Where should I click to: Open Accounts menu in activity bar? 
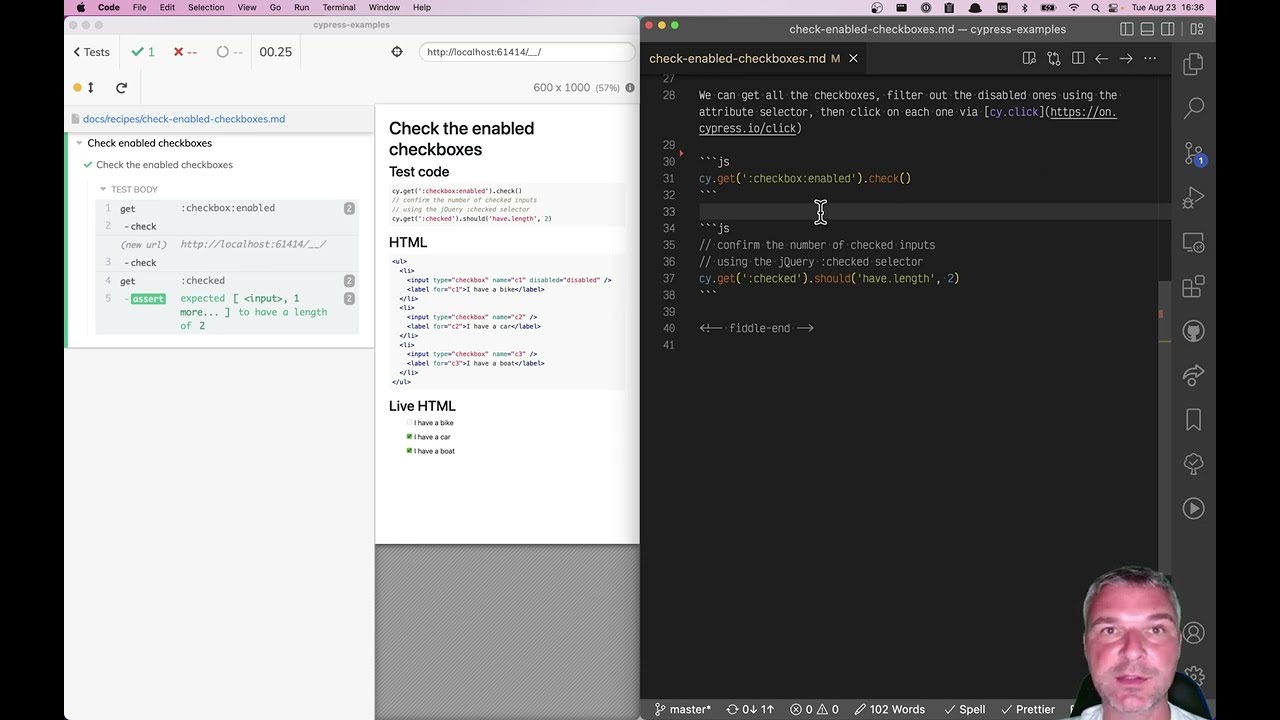[x=1193, y=633]
